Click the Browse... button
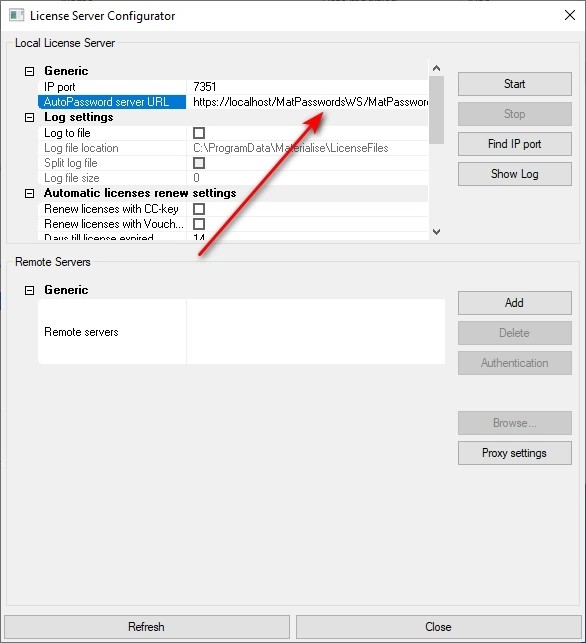The image size is (586, 643). (x=515, y=423)
